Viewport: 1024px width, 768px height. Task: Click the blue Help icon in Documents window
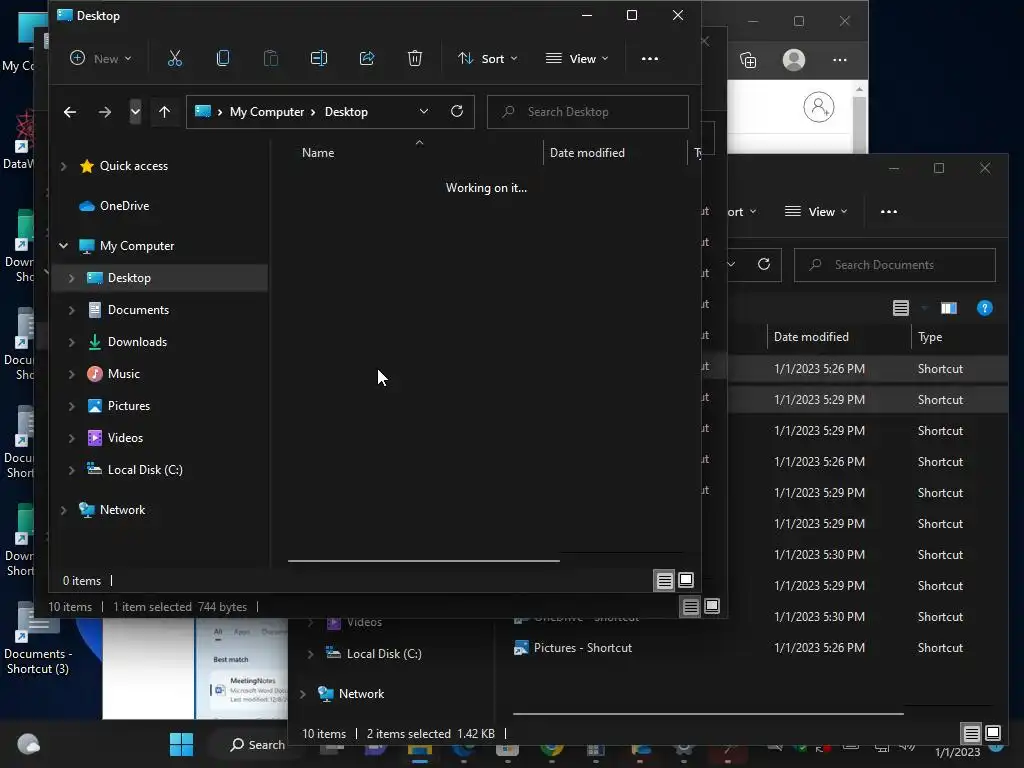[x=984, y=308]
